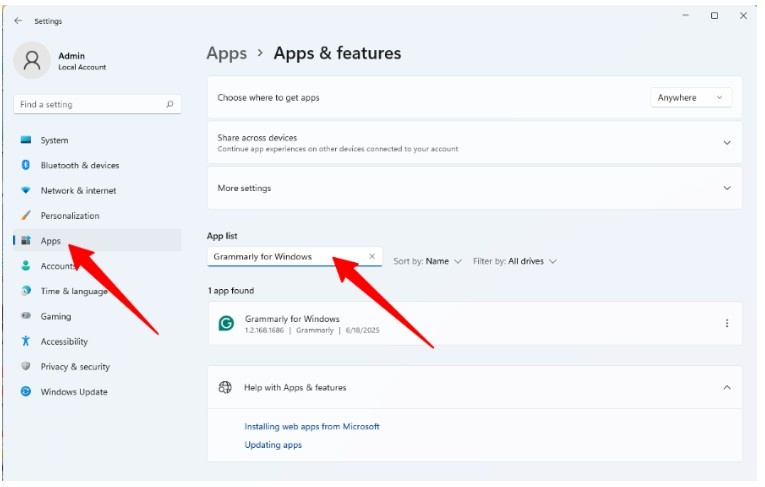Clear the app list search with X
The height and width of the screenshot is (487, 765).
[x=372, y=256]
